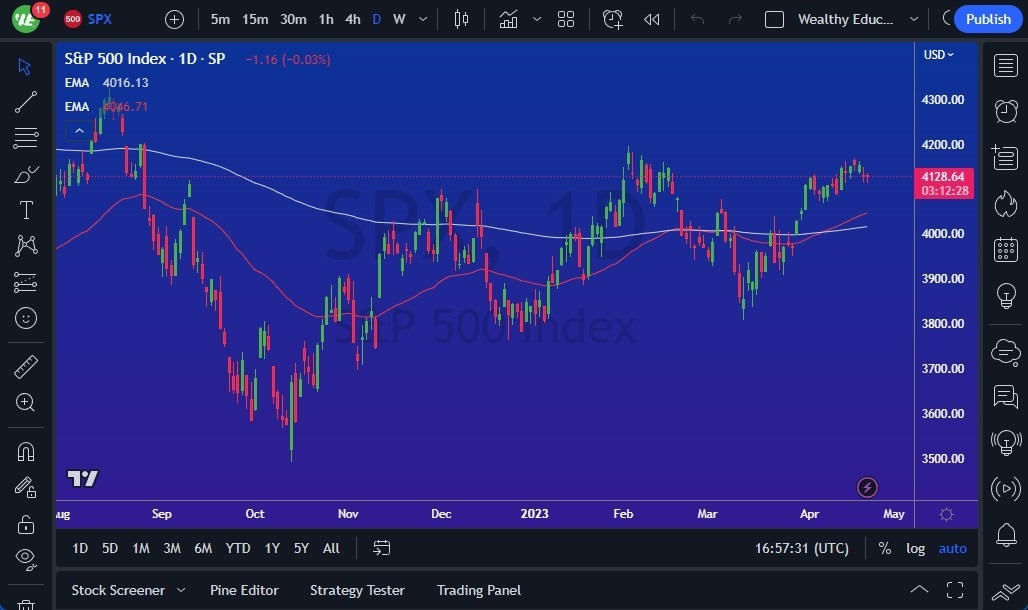Start Bar Replay mode
The width and height of the screenshot is (1028, 610).
pyautogui.click(x=652, y=18)
